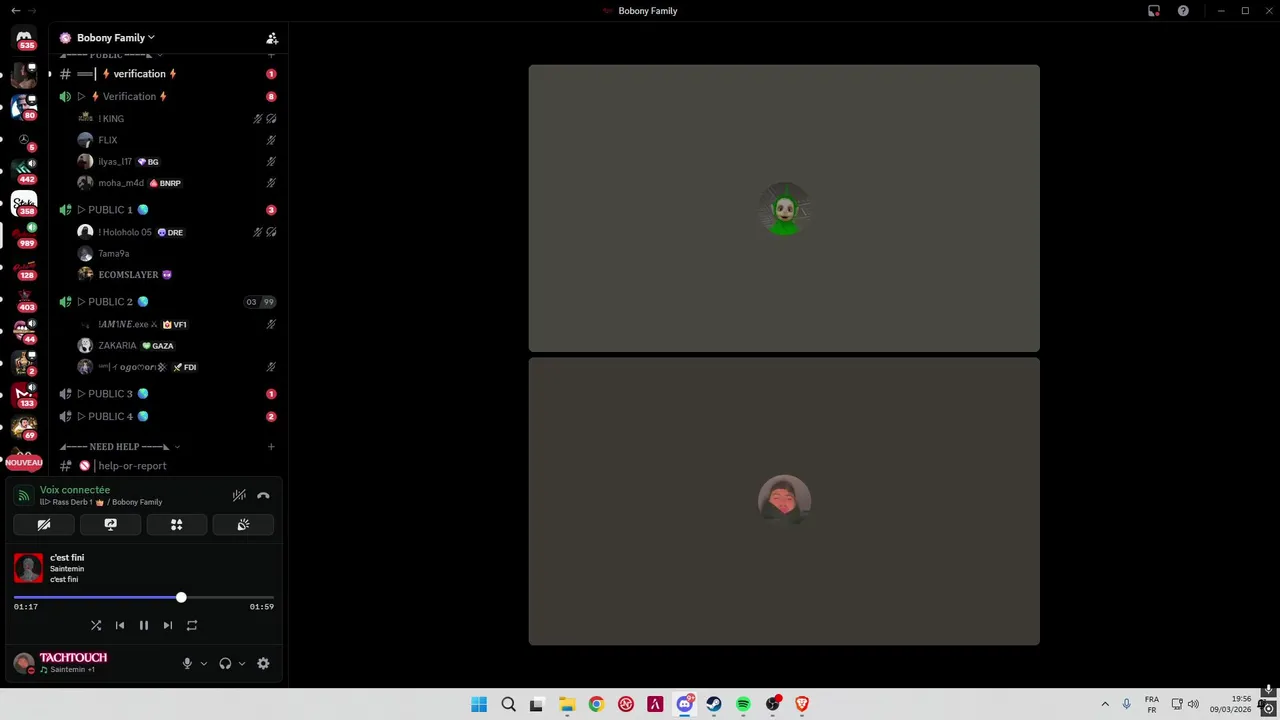The width and height of the screenshot is (1280, 720).
Task: Open the server icon with badge 80
Action: click(24, 106)
